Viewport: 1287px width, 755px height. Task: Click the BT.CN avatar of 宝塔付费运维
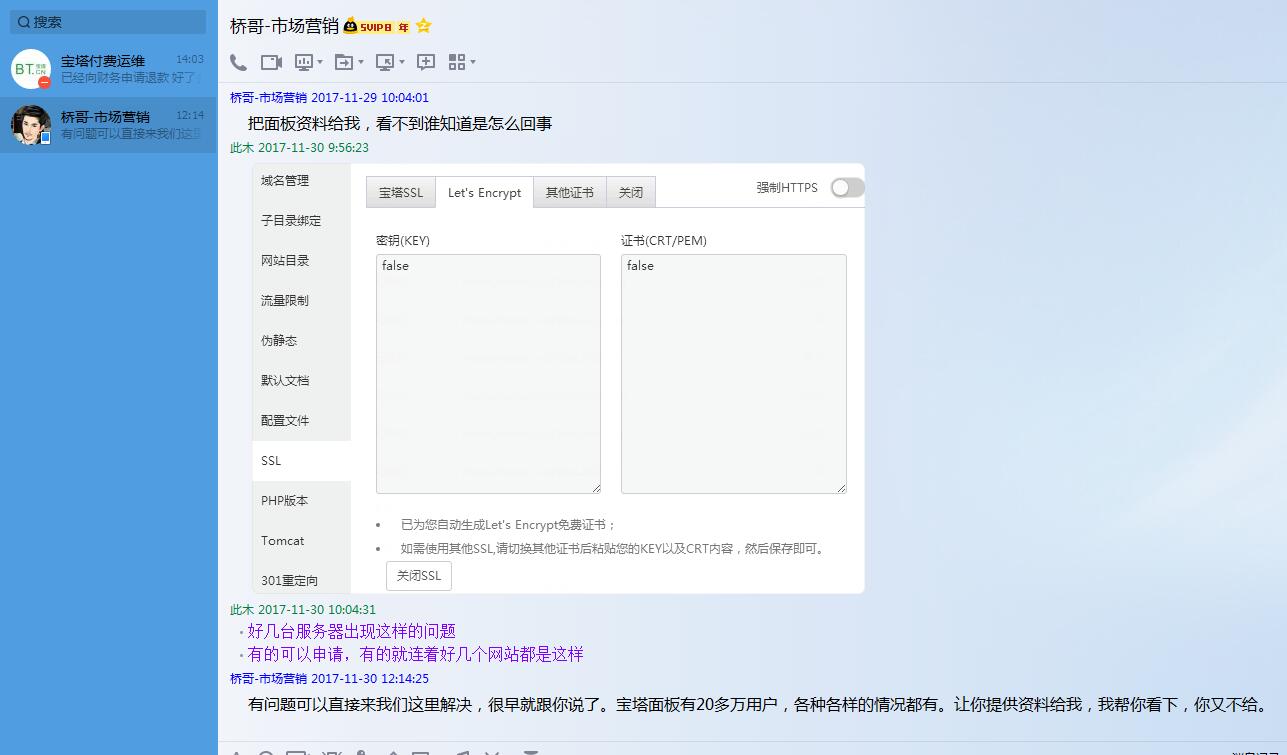click(x=31, y=69)
